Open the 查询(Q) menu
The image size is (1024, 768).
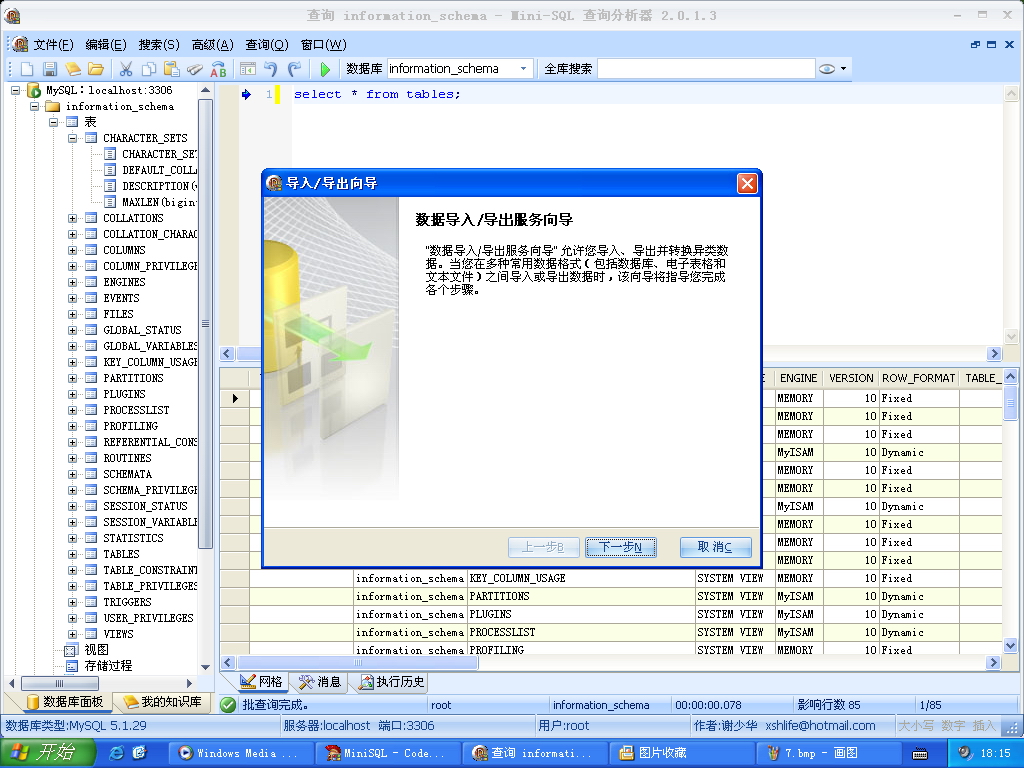coord(266,44)
